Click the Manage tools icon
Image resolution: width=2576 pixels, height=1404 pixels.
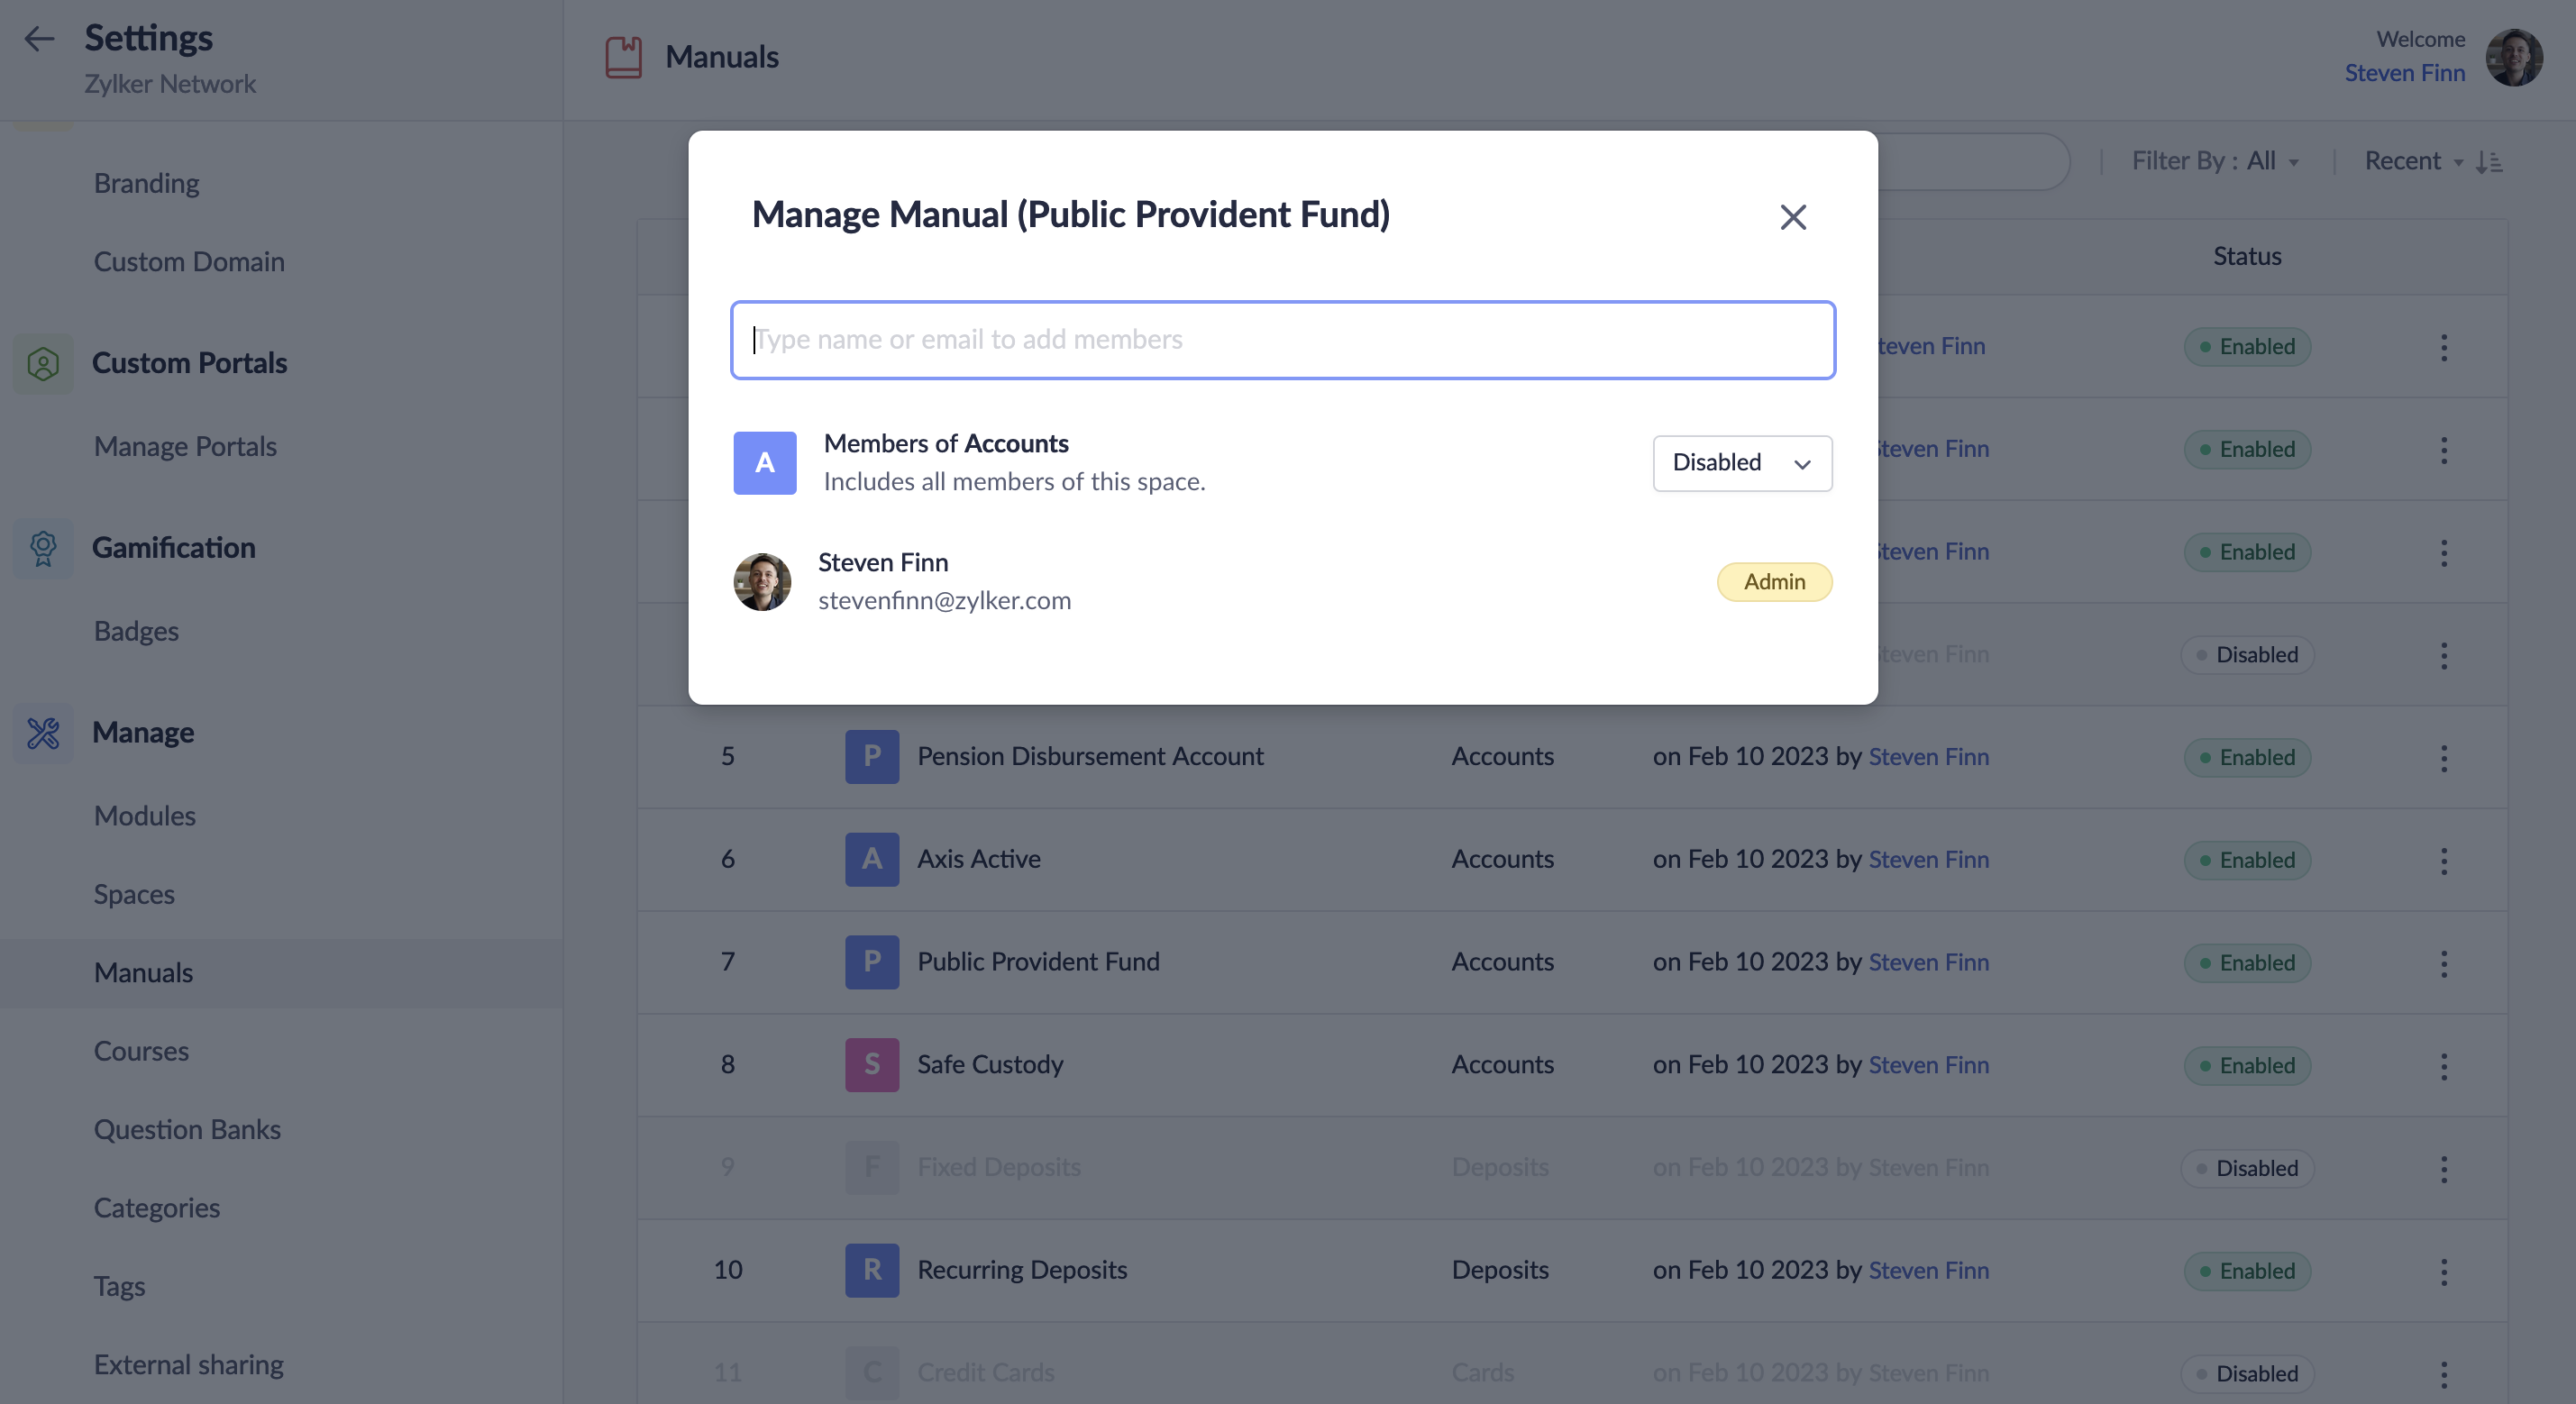pos(43,733)
